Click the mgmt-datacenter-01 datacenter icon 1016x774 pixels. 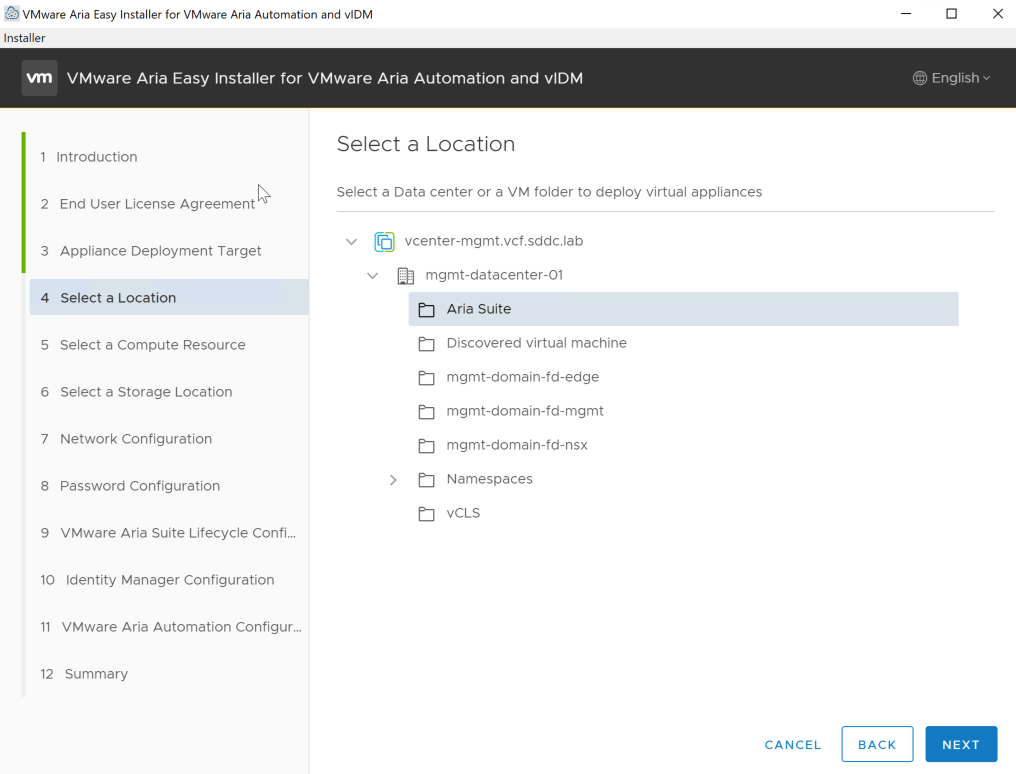(x=405, y=275)
